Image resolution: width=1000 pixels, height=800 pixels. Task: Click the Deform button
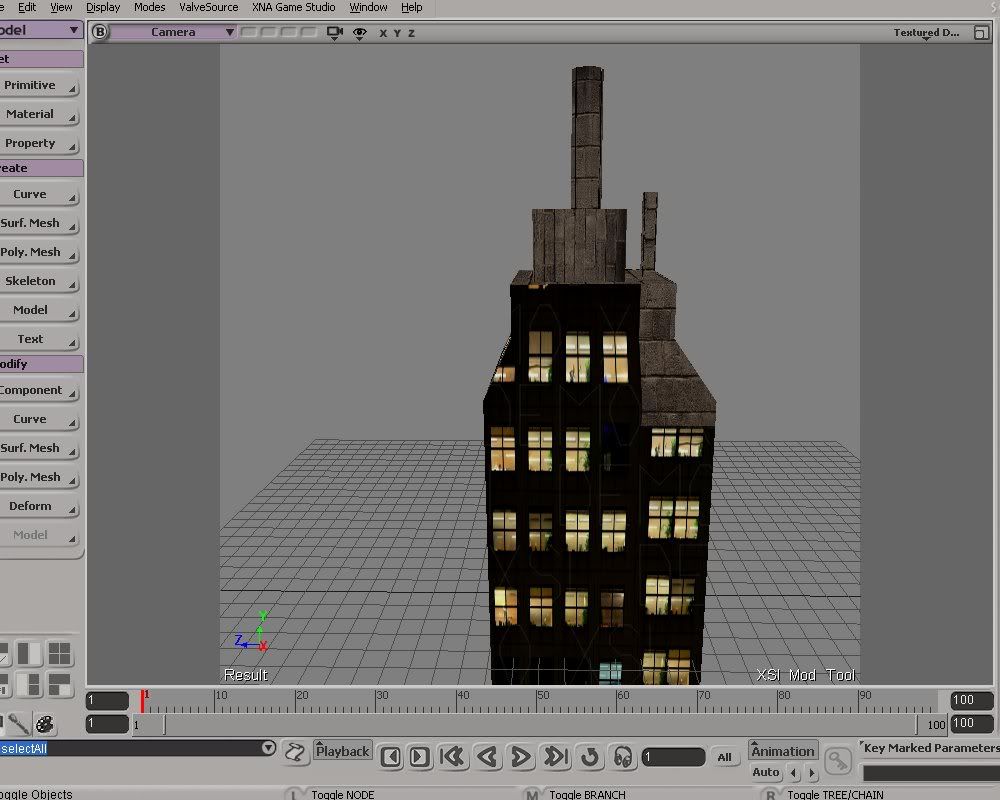click(38, 507)
